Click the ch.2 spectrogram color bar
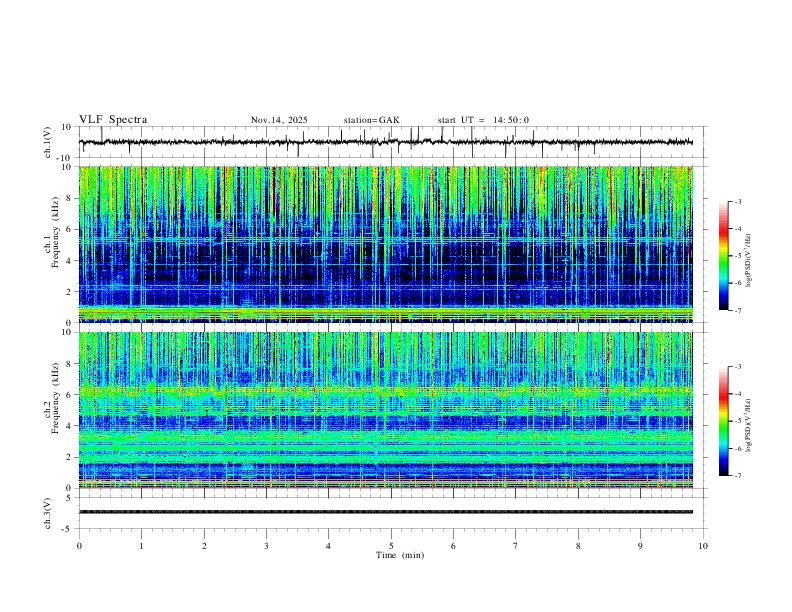Screen dimensions: 792x612 coord(723,421)
